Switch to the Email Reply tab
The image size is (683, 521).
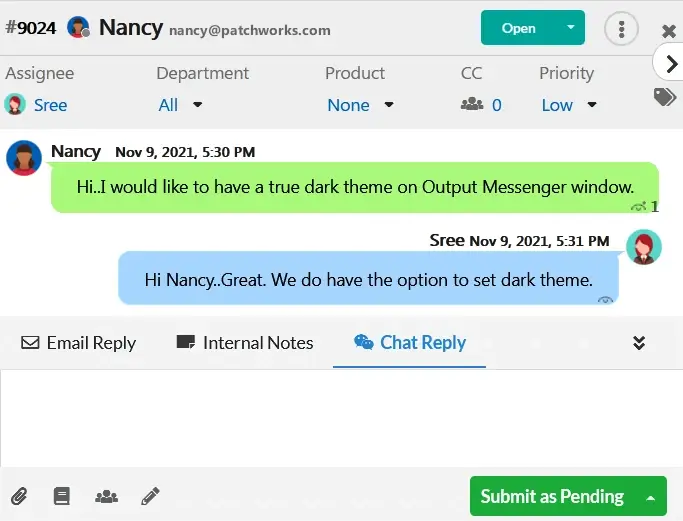79,343
